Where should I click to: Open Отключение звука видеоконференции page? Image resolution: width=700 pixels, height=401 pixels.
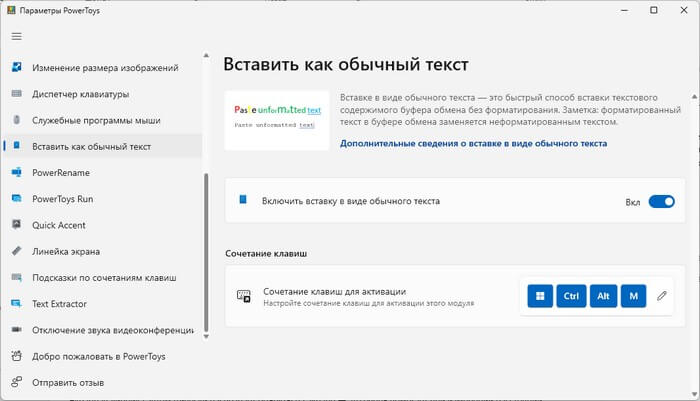pyautogui.click(x=113, y=330)
